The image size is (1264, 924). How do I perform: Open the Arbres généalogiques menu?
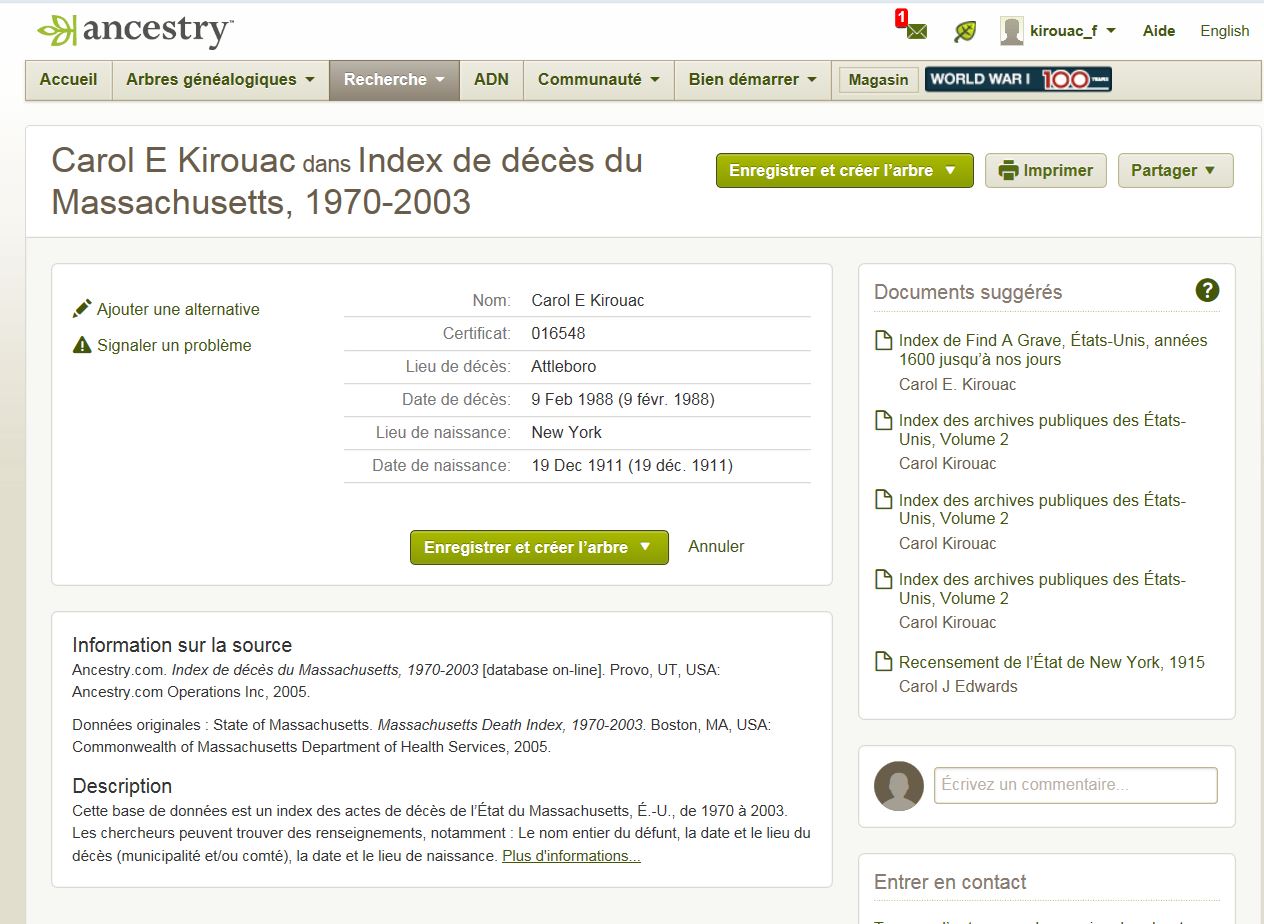tap(220, 80)
